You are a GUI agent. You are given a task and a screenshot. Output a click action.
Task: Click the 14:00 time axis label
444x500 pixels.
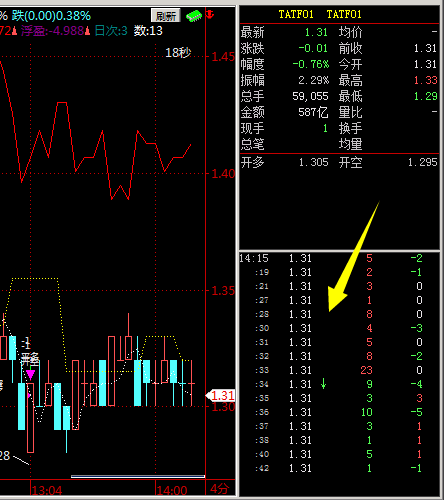pos(172,491)
